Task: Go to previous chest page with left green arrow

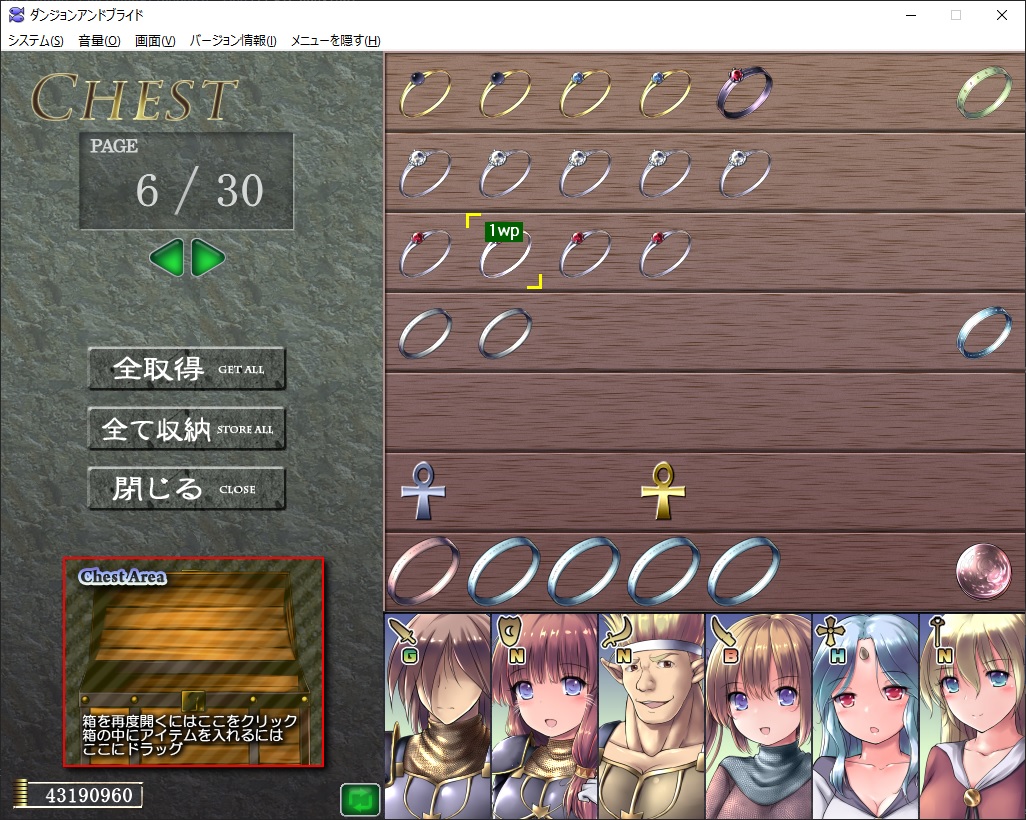Action: coord(166,258)
